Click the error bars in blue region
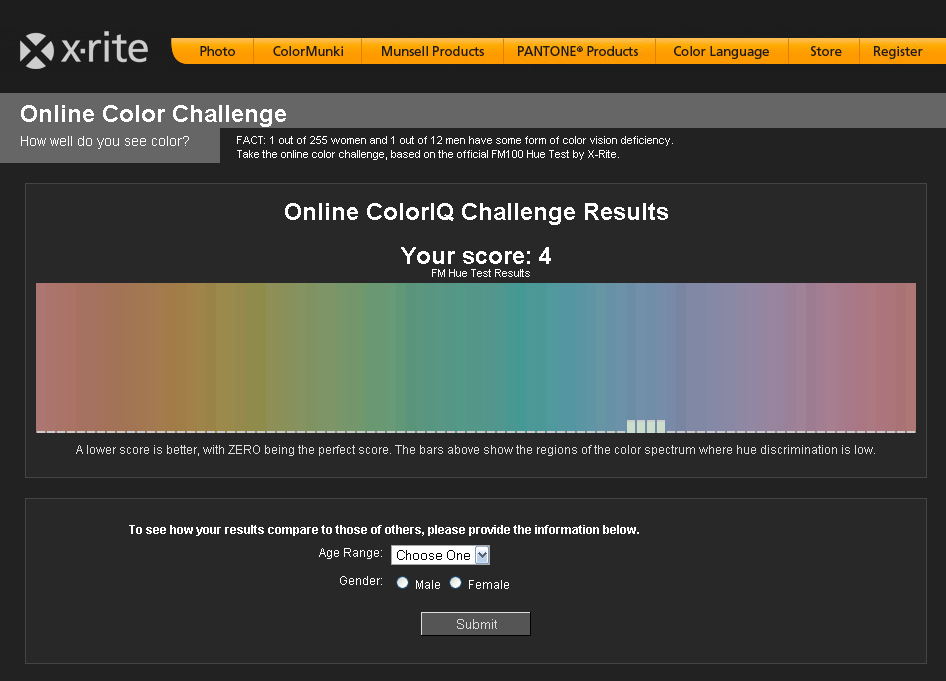The height and width of the screenshot is (681, 946). pyautogui.click(x=646, y=426)
